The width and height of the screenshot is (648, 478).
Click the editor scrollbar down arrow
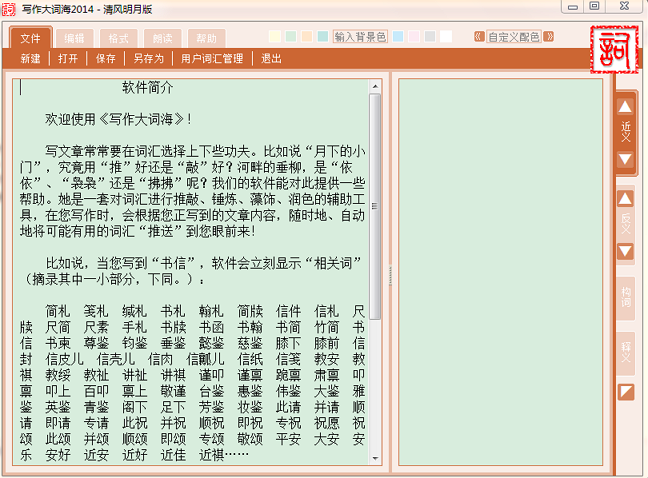(375, 458)
